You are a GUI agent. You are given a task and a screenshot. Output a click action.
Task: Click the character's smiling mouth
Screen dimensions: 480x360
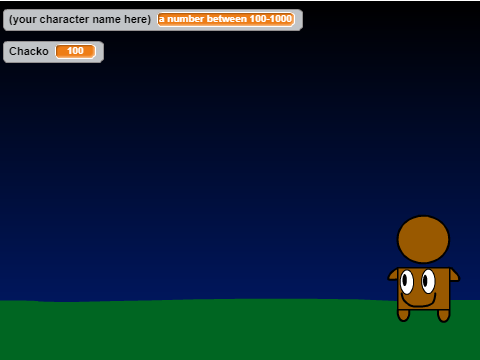click(418, 300)
